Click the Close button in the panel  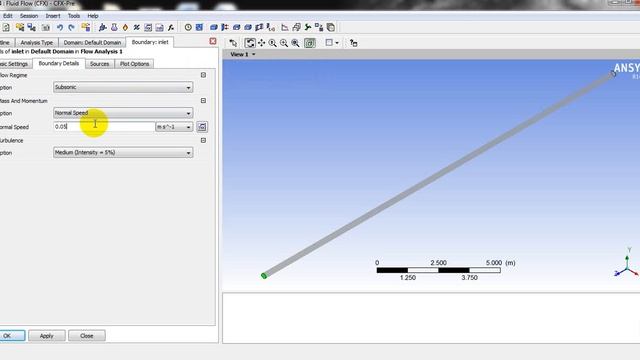pos(87,336)
